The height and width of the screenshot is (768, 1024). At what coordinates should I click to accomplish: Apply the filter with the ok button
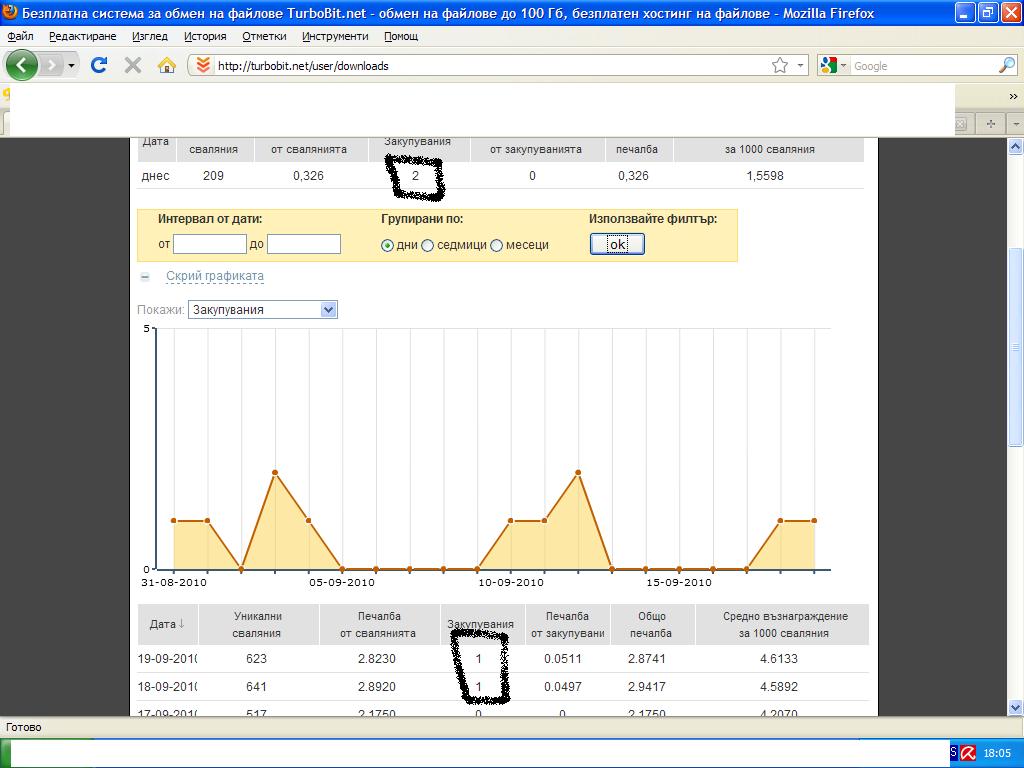pyautogui.click(x=617, y=244)
